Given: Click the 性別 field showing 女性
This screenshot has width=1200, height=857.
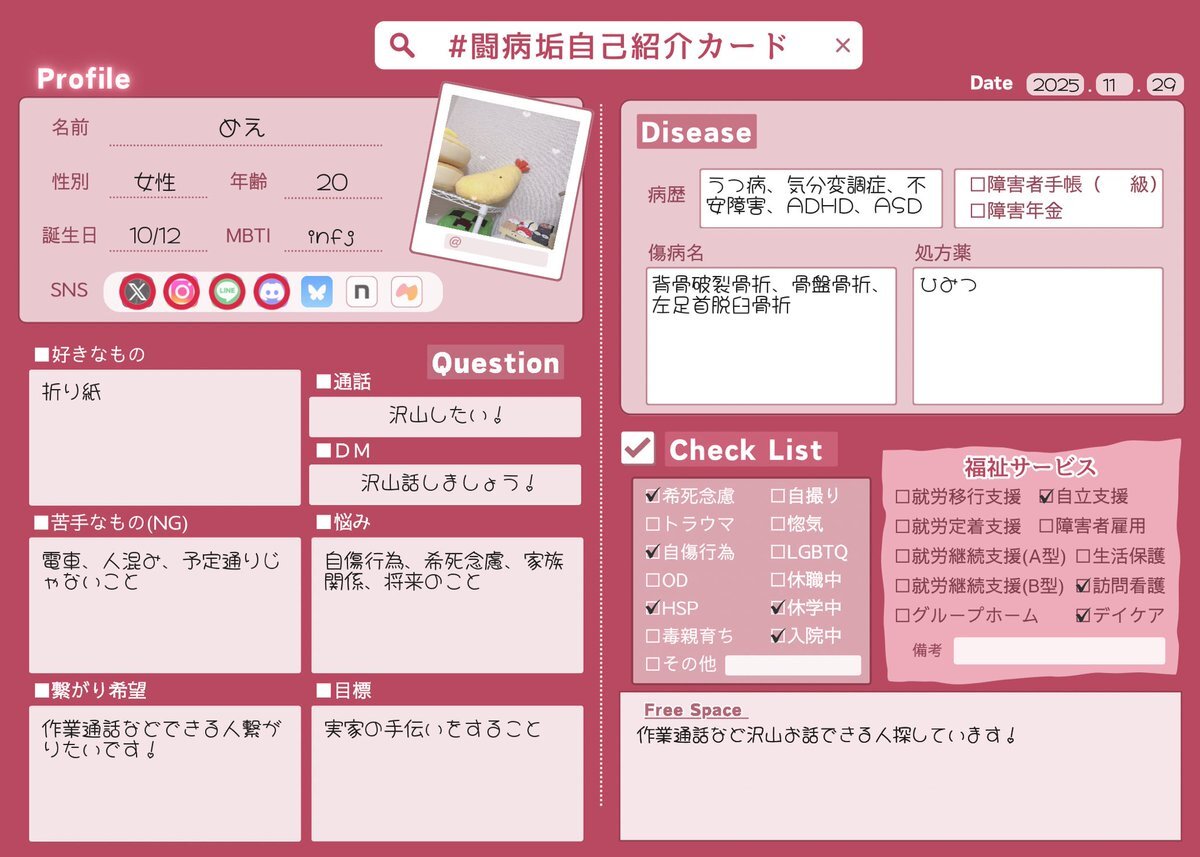Looking at the screenshot, I should pos(156,183).
